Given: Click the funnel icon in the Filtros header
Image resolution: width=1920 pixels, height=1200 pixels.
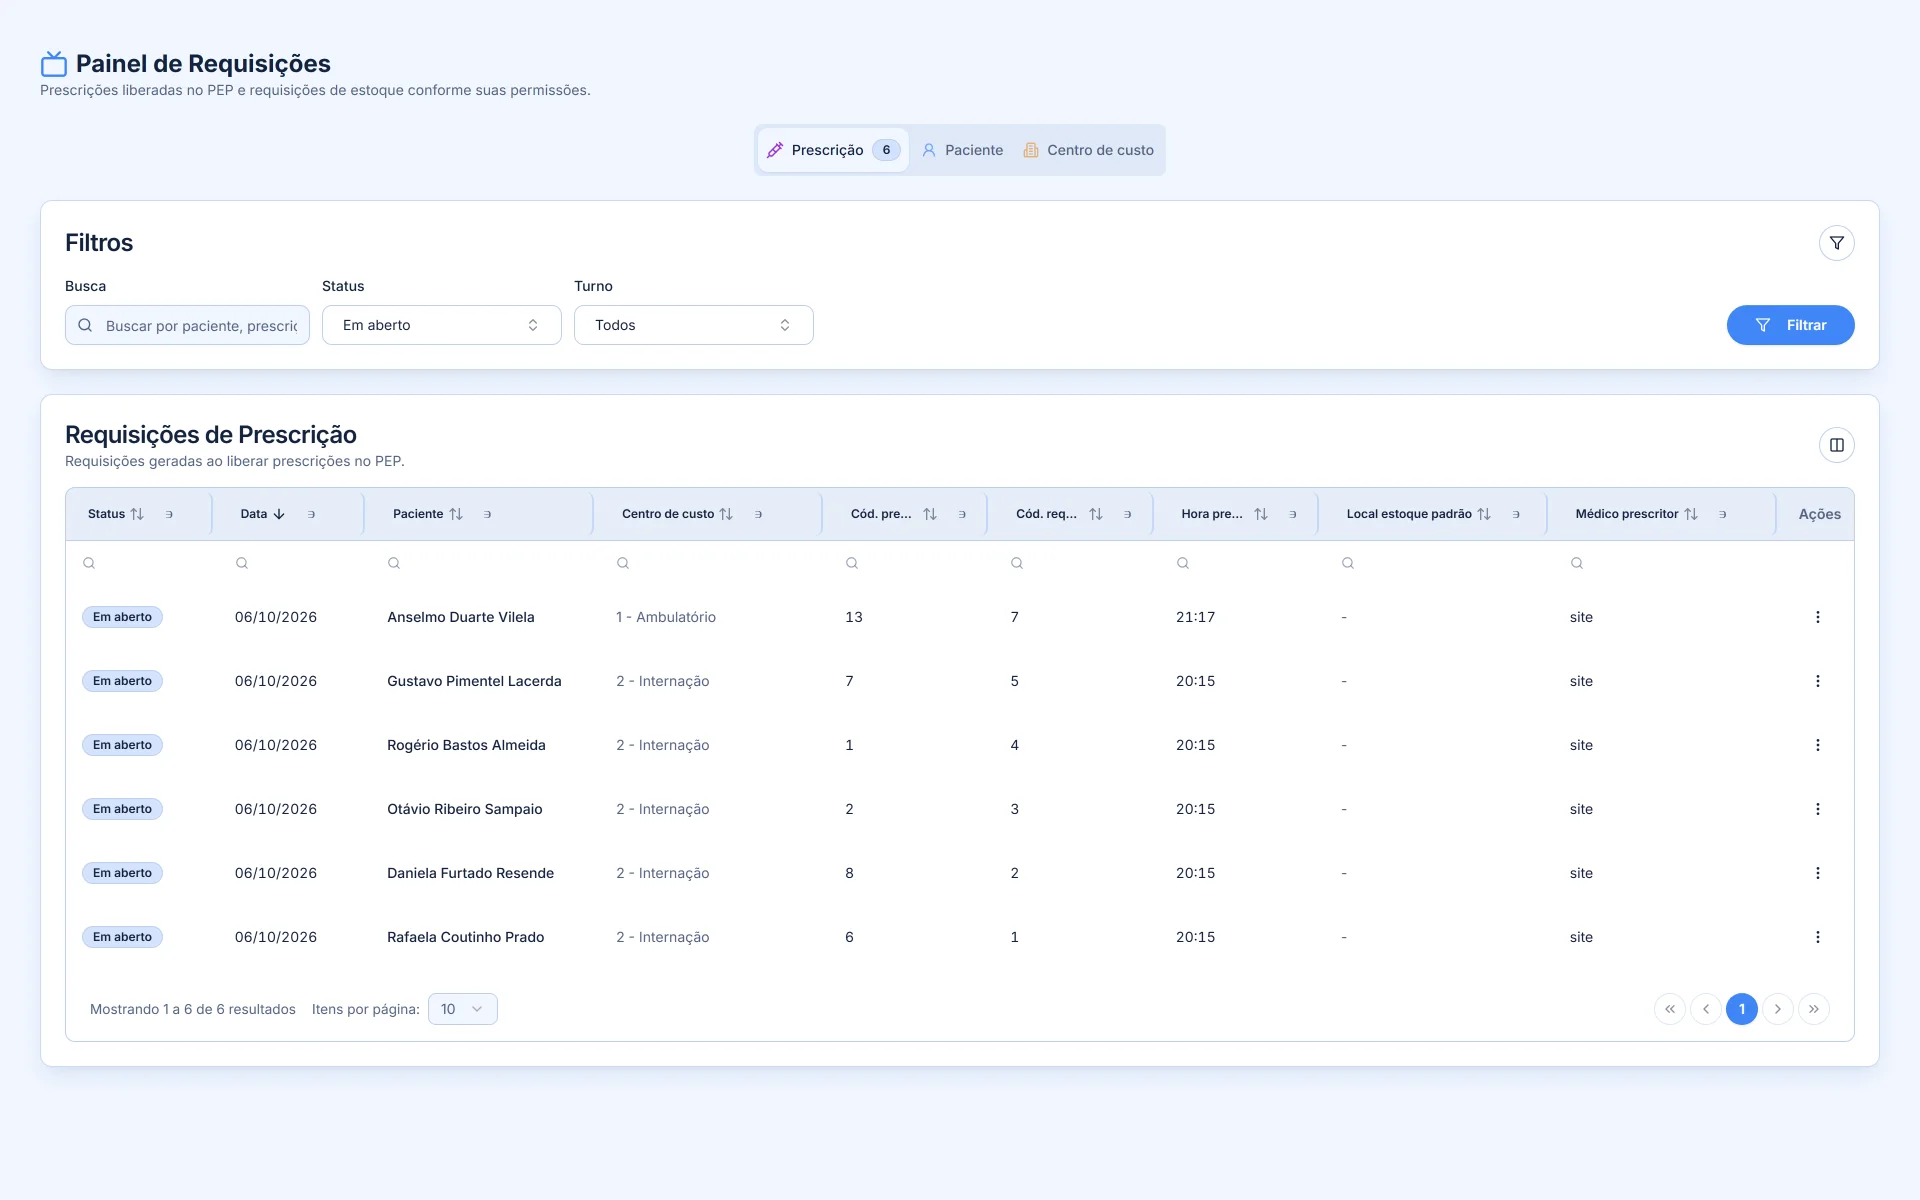Looking at the screenshot, I should coord(1836,243).
